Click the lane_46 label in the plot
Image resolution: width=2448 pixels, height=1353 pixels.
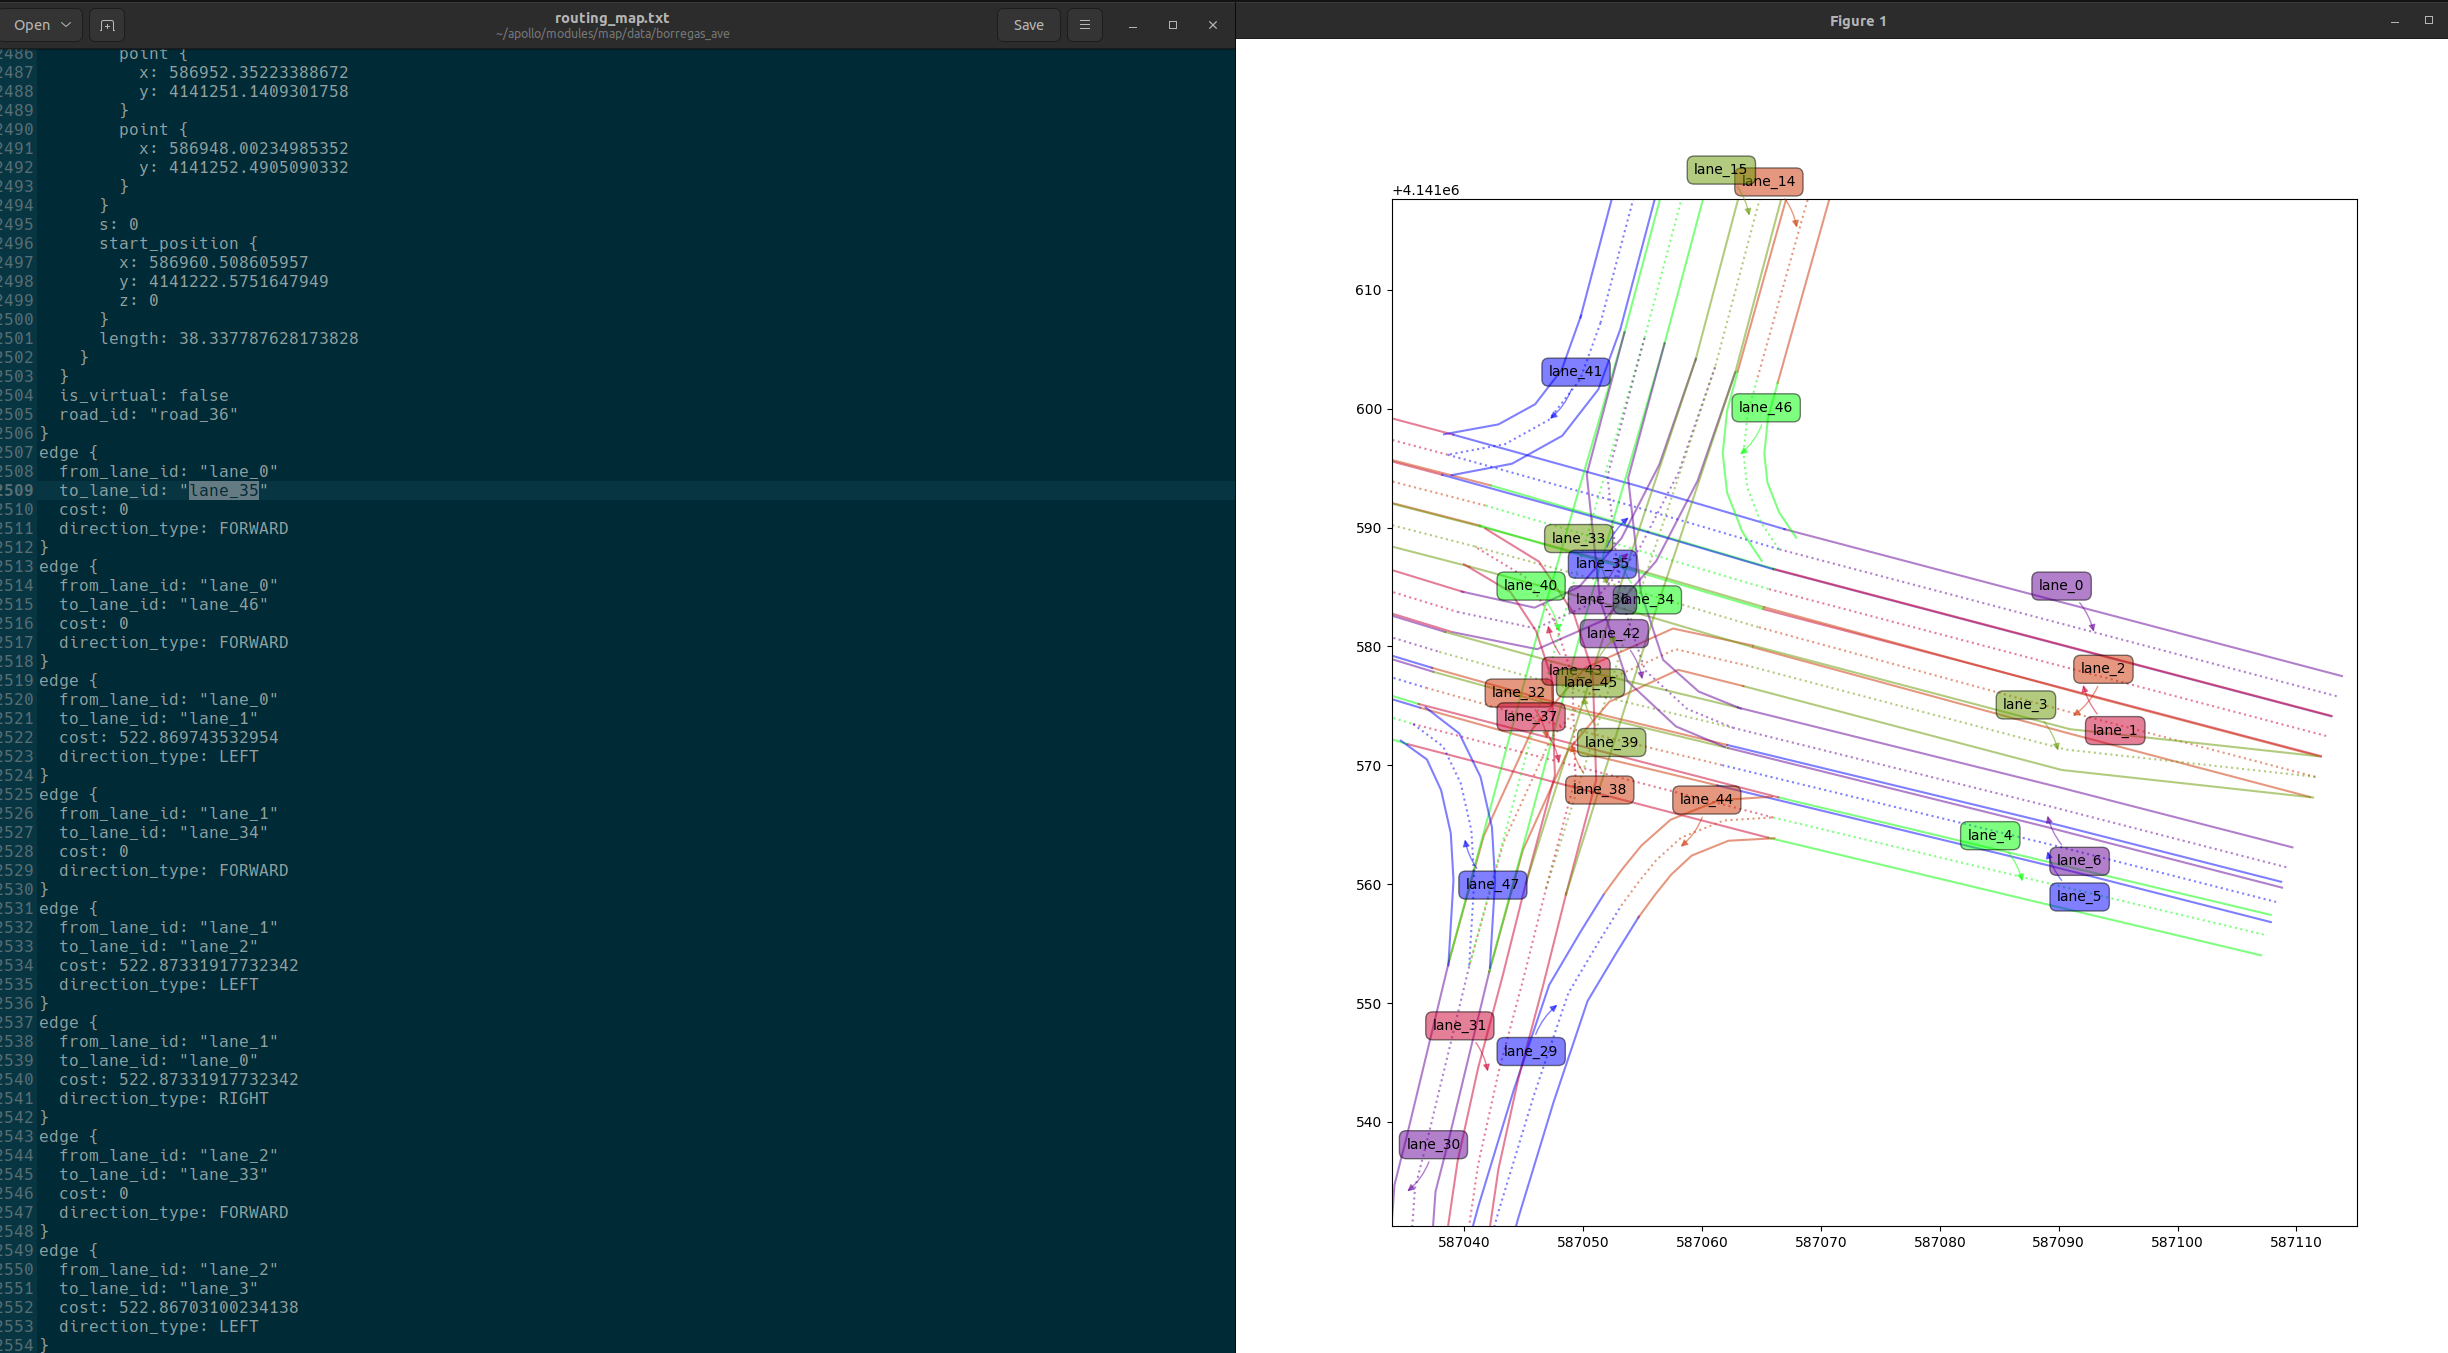(1765, 407)
